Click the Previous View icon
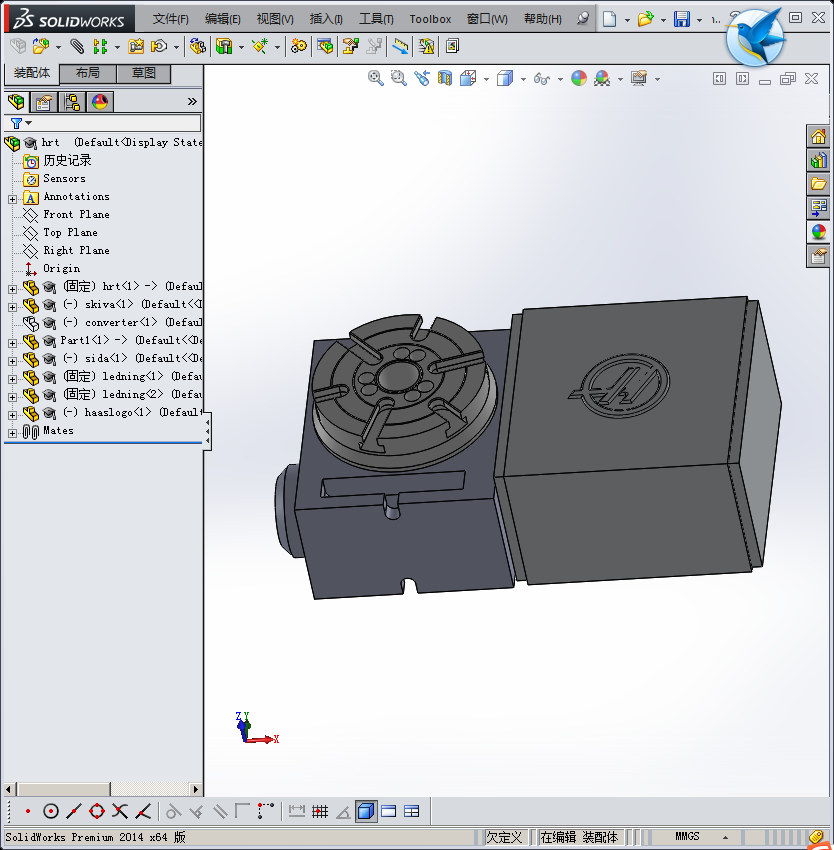834x850 pixels. coord(422,79)
